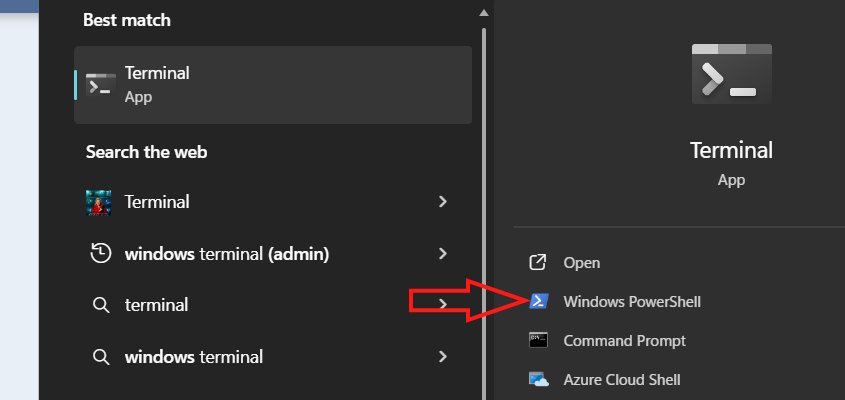845x400 pixels.
Task: Select the Terminal web result with thumbnail
Action: coord(273,202)
